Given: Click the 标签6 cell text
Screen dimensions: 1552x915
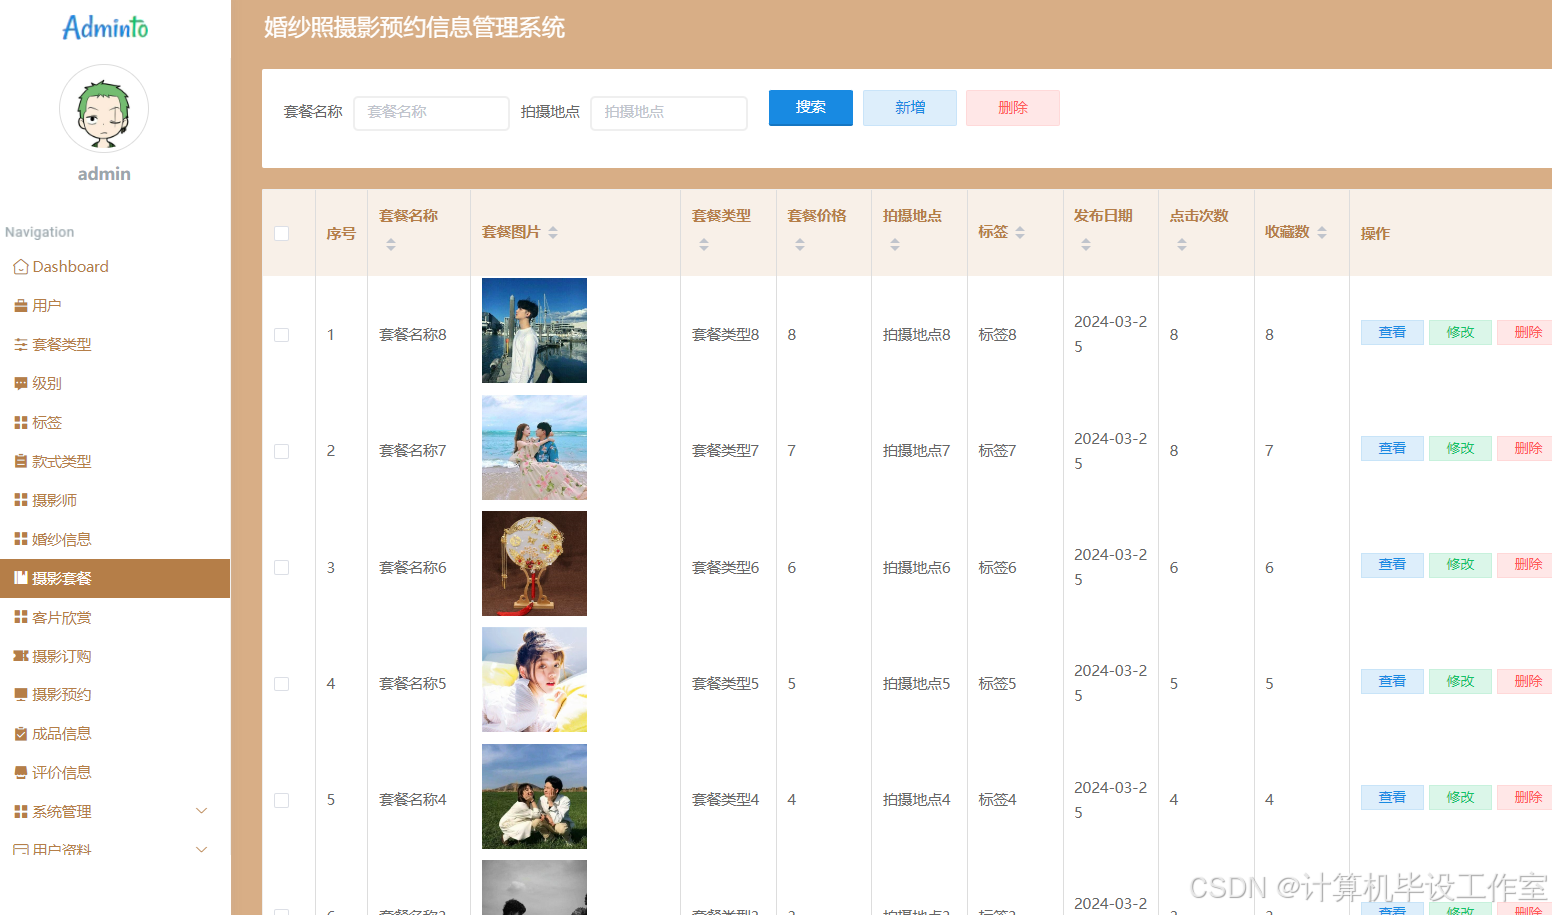Looking at the screenshot, I should point(997,568).
